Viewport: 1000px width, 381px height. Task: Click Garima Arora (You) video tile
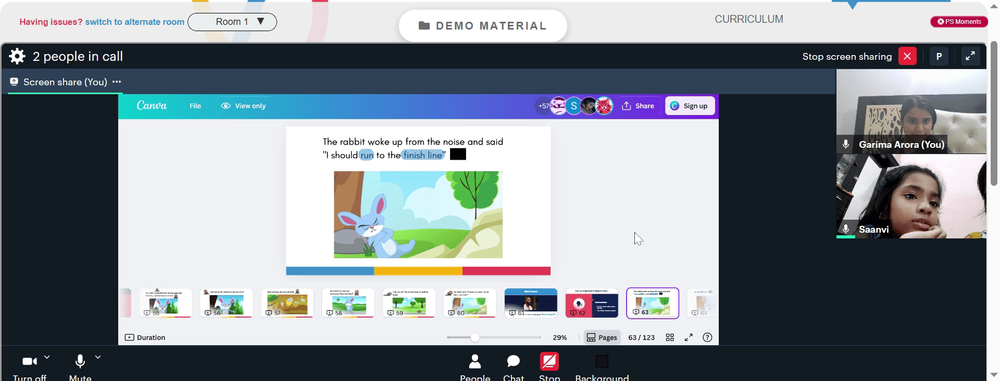911,111
